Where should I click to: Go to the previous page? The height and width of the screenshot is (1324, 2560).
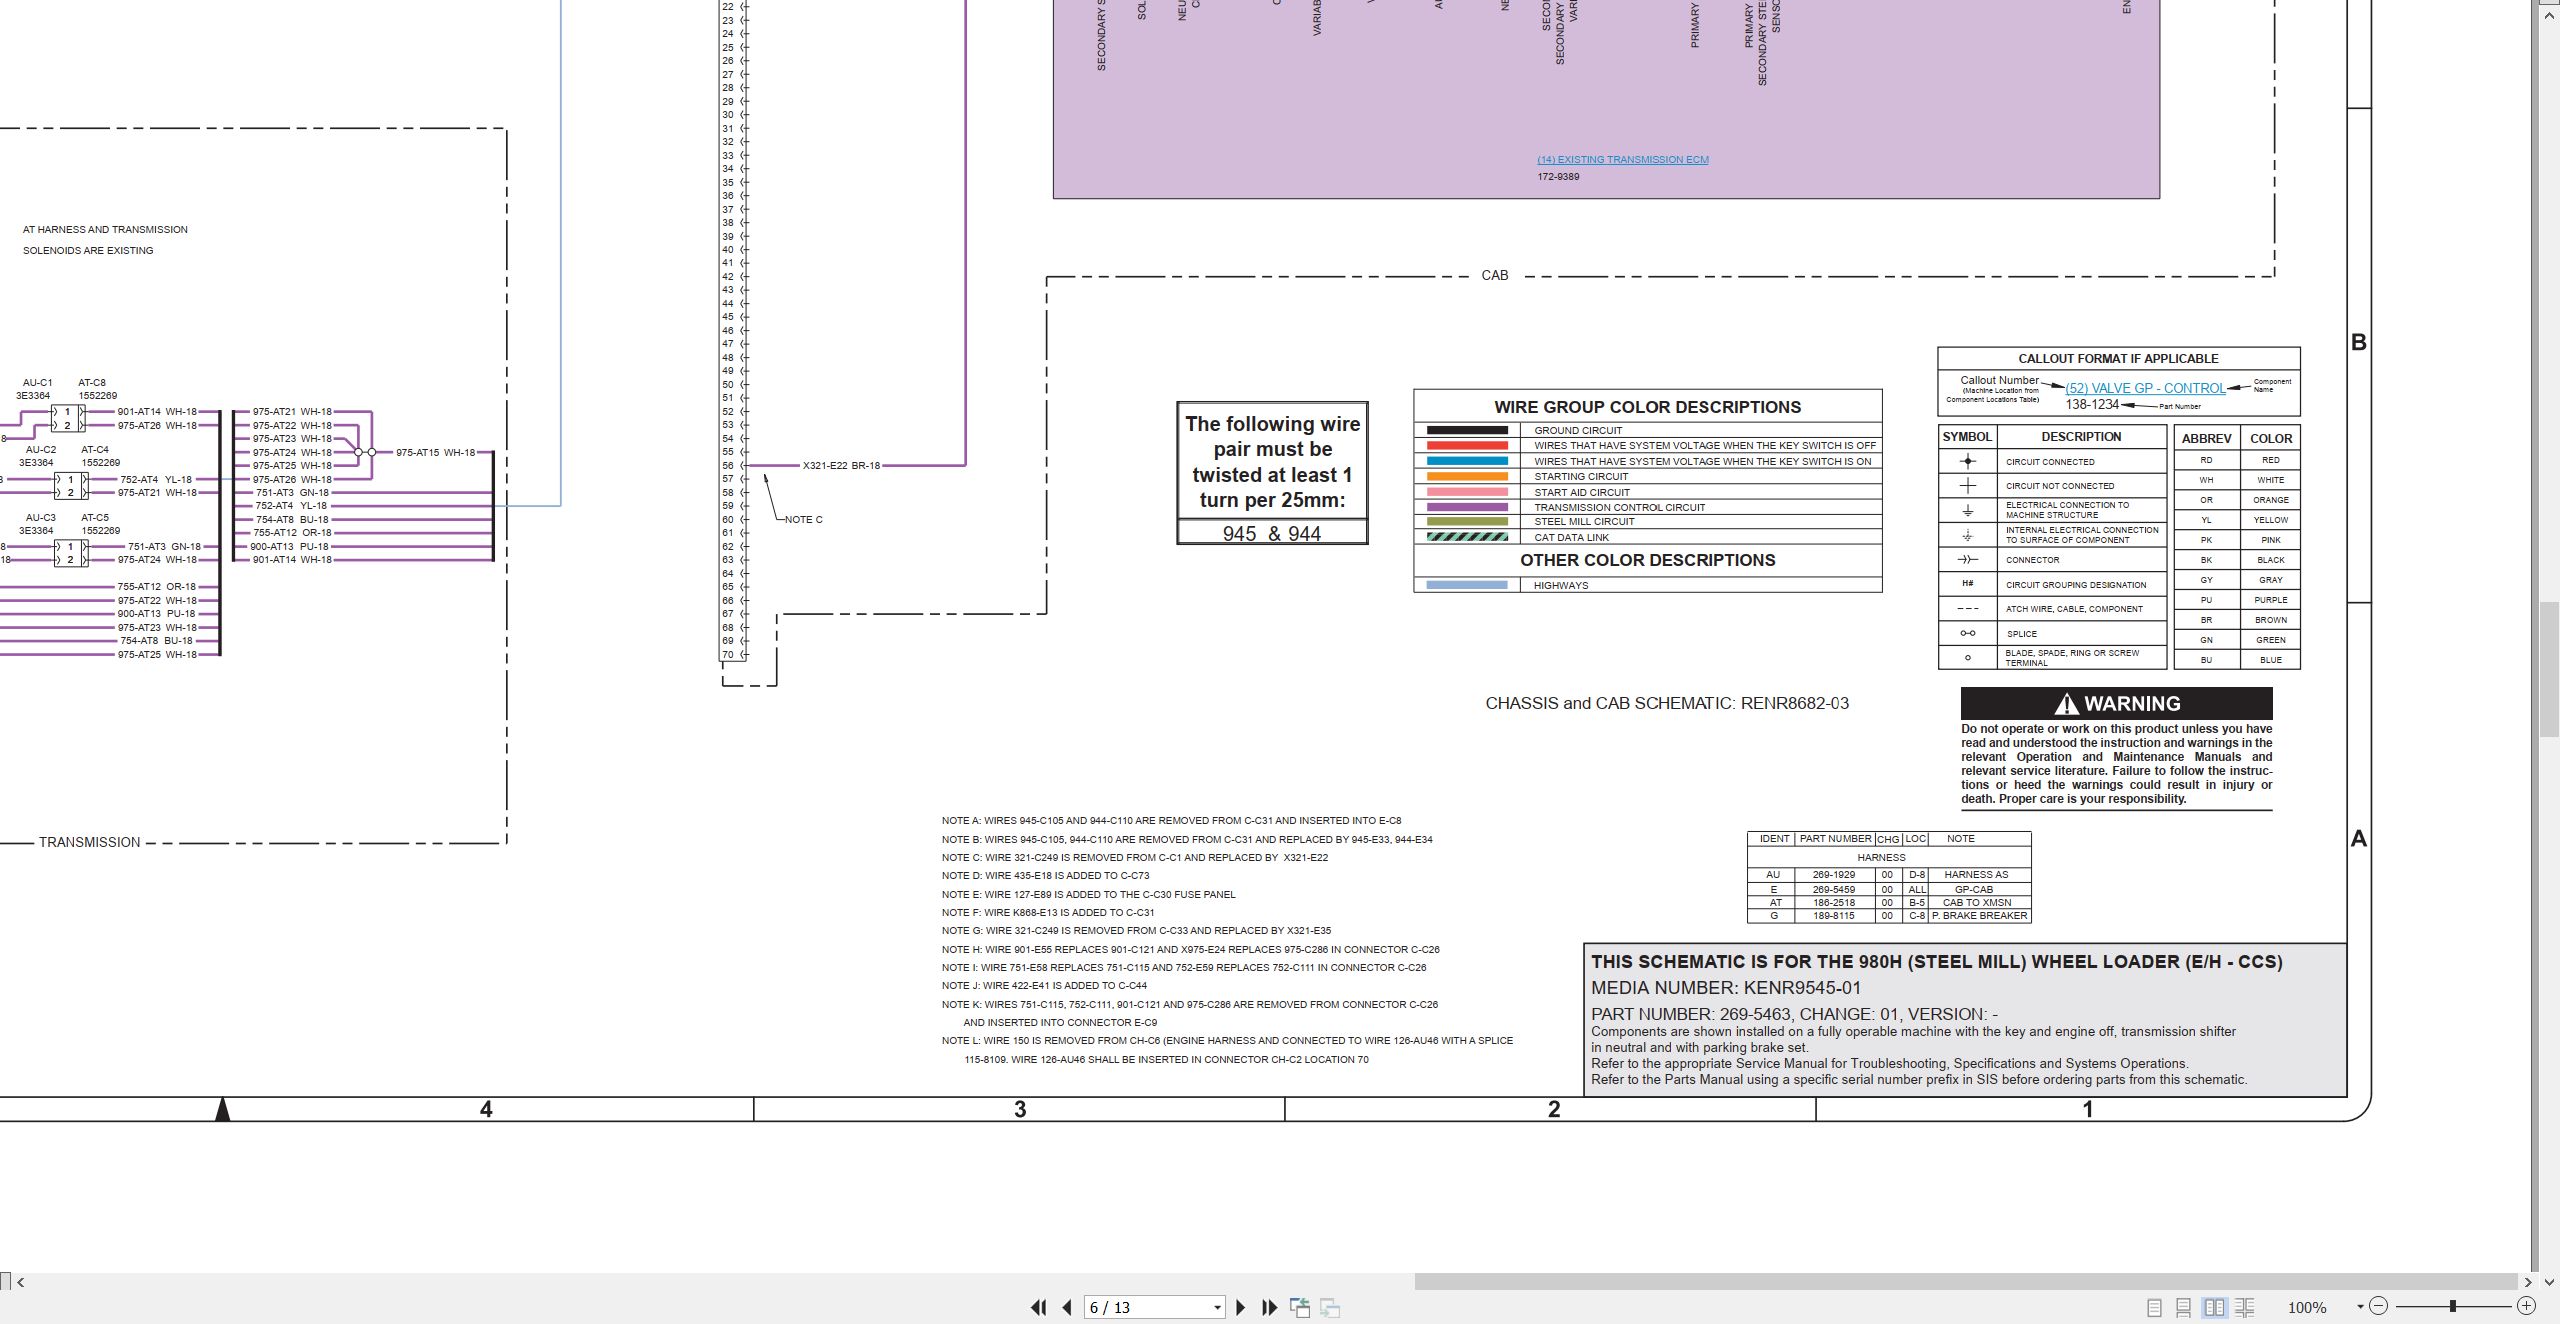point(1067,1307)
